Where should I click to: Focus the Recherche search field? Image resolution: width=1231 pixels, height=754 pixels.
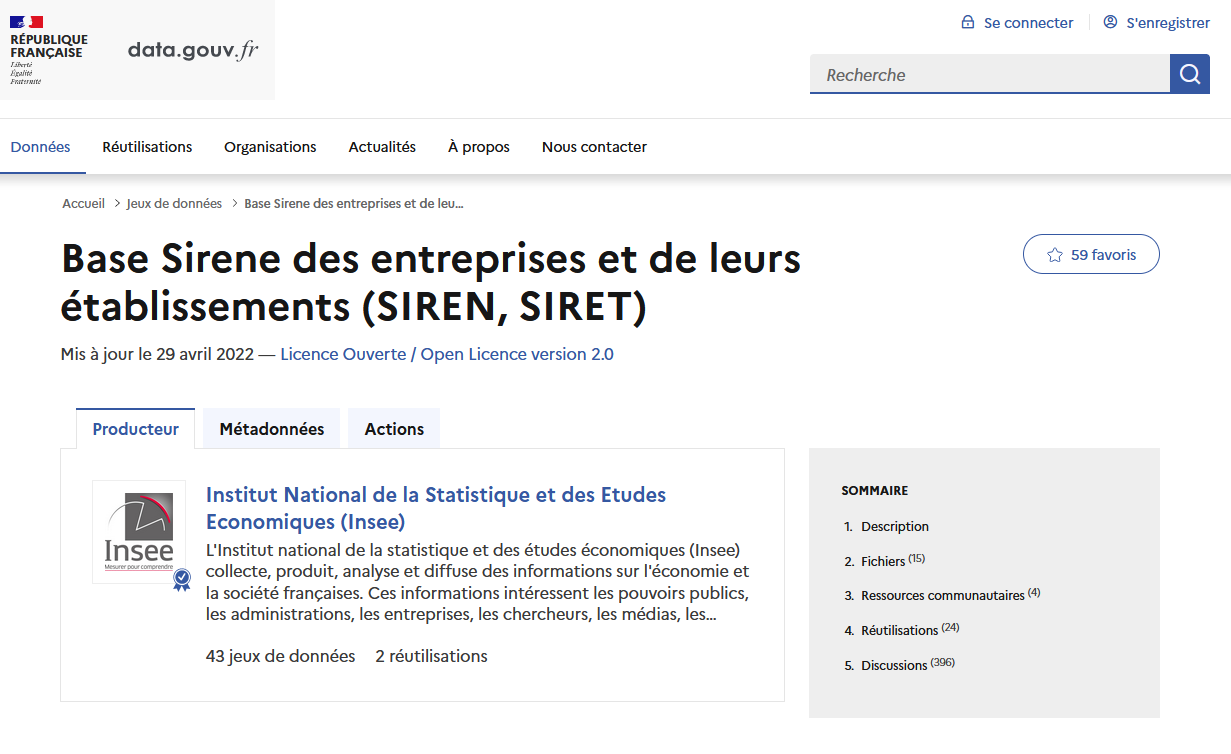tap(989, 75)
